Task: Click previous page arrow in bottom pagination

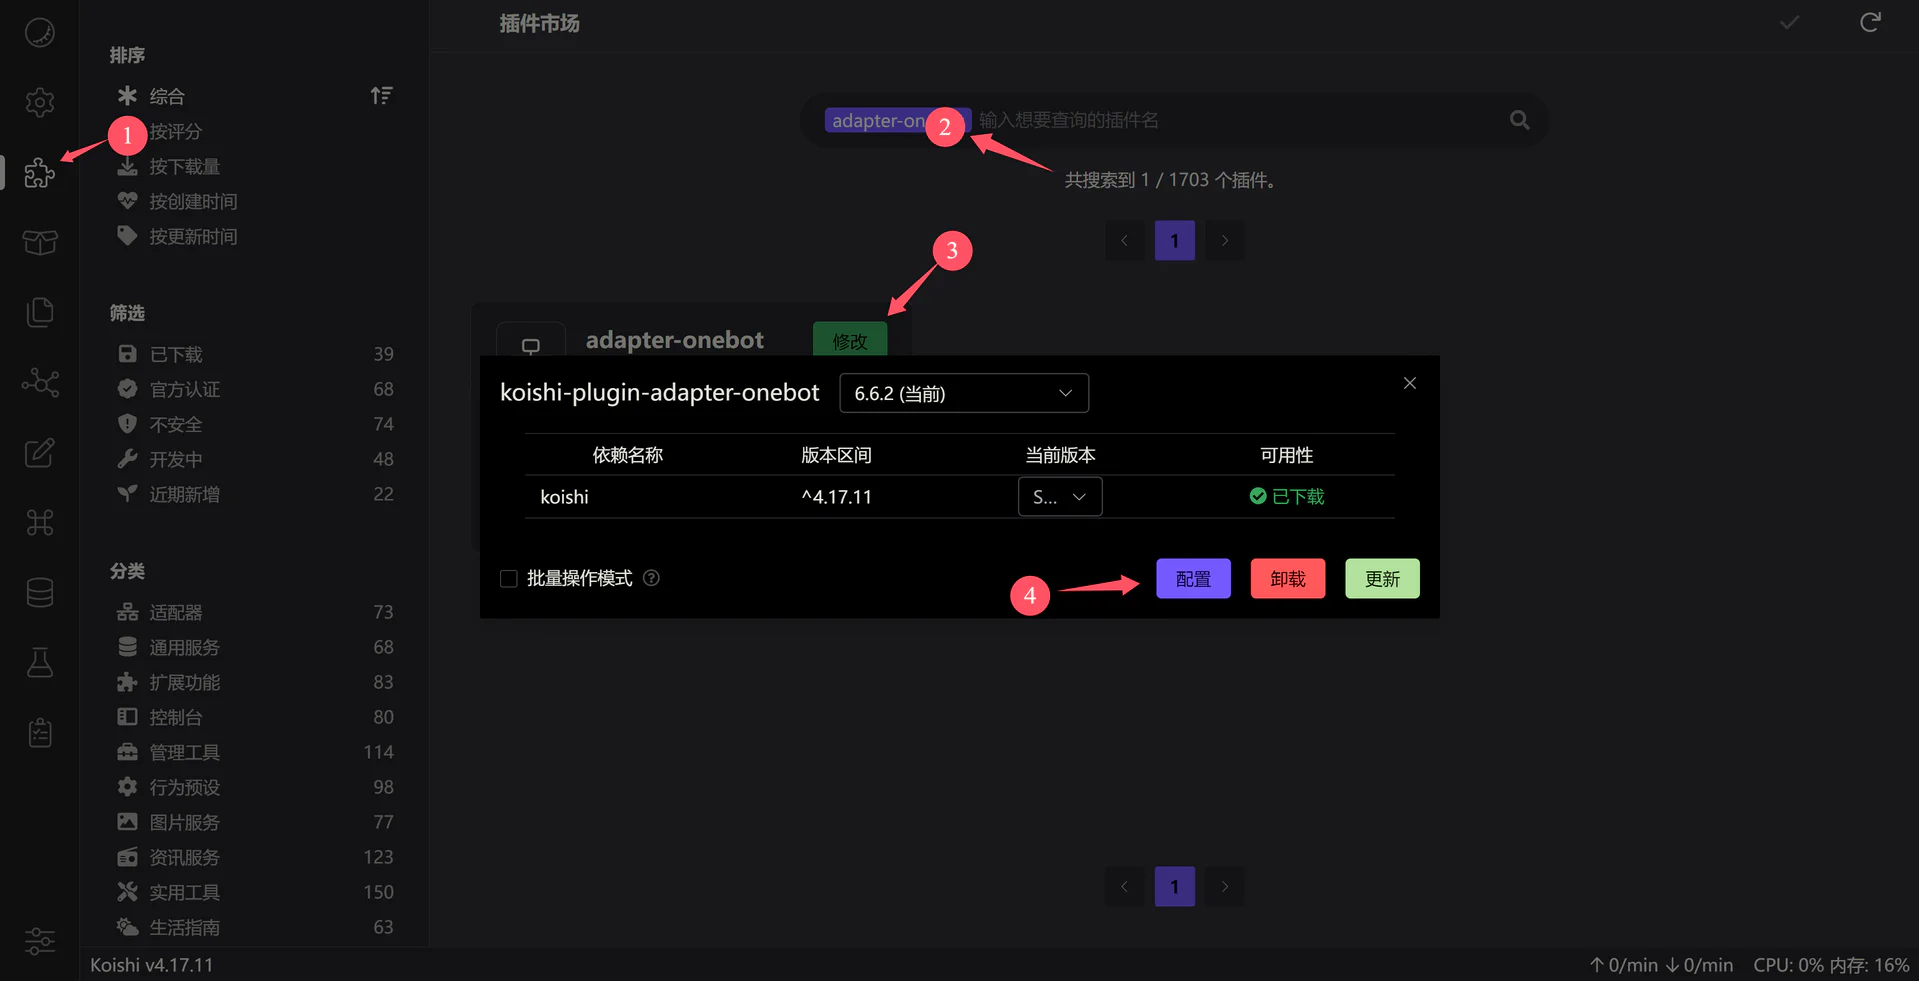Action: point(1125,886)
